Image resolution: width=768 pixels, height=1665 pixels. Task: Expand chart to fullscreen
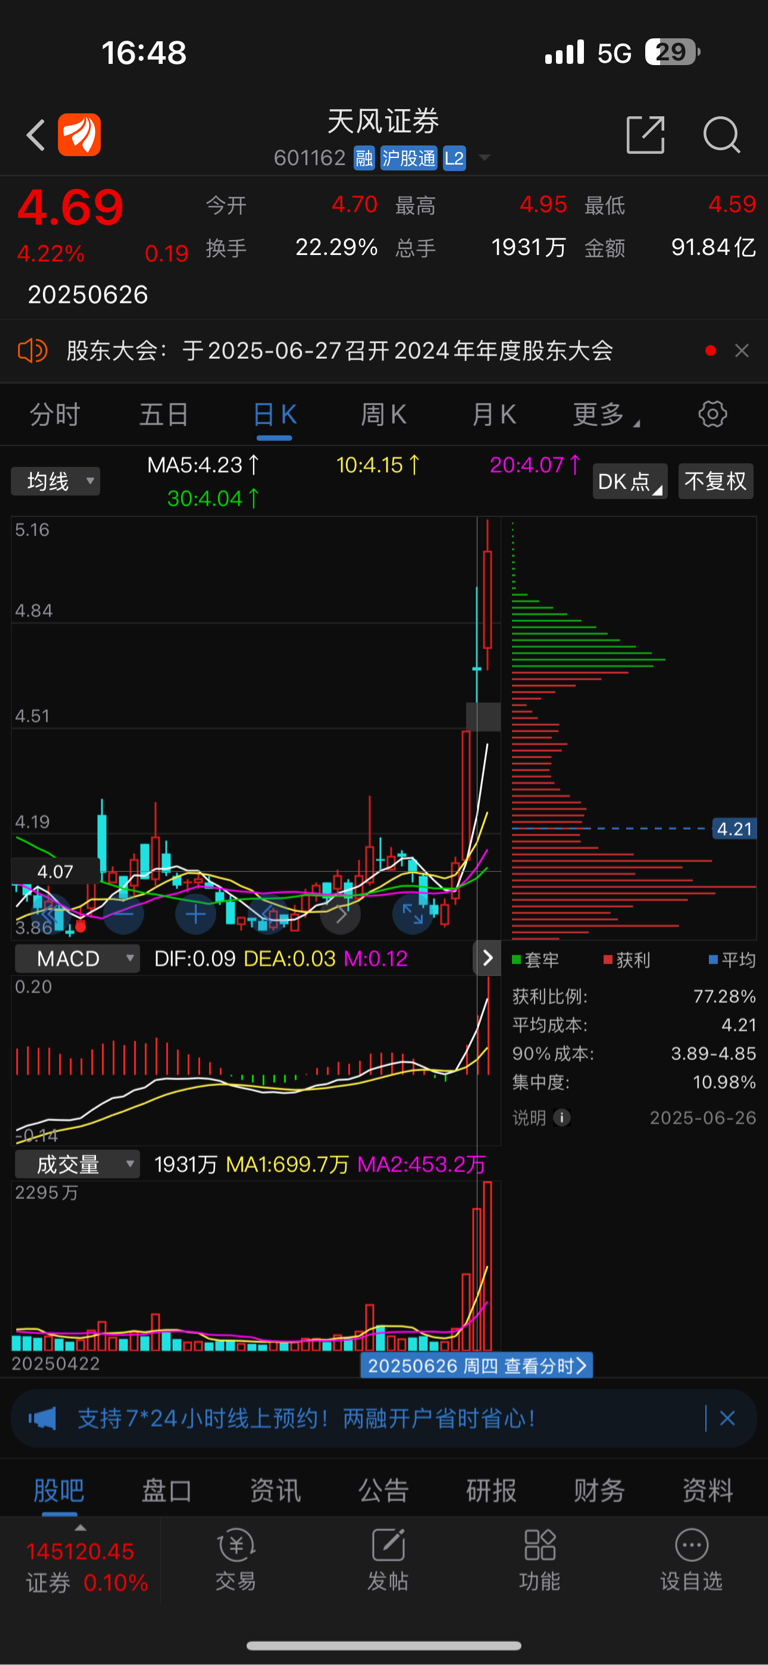tap(412, 914)
